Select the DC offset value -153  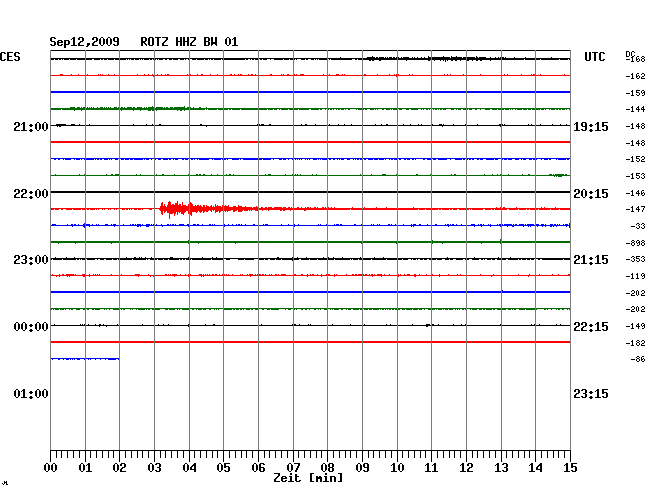[635, 176]
